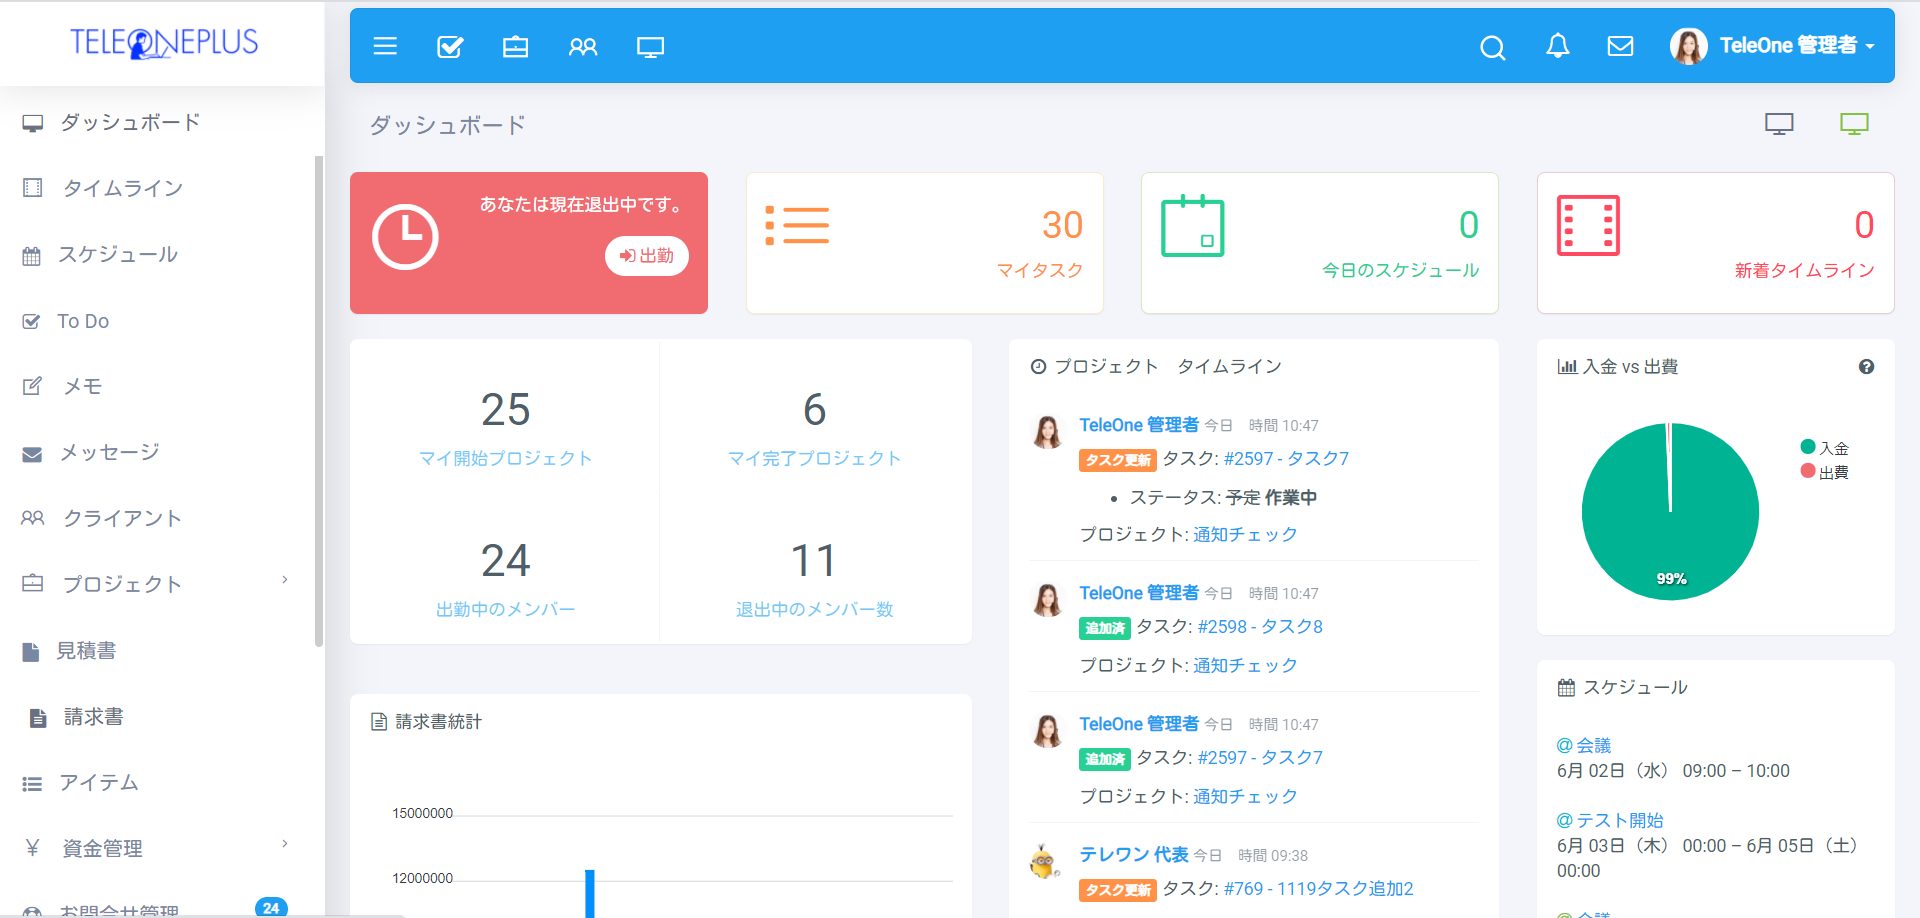Click the 11 clocked-out members count
The height and width of the screenshot is (918, 1920).
[x=813, y=560]
